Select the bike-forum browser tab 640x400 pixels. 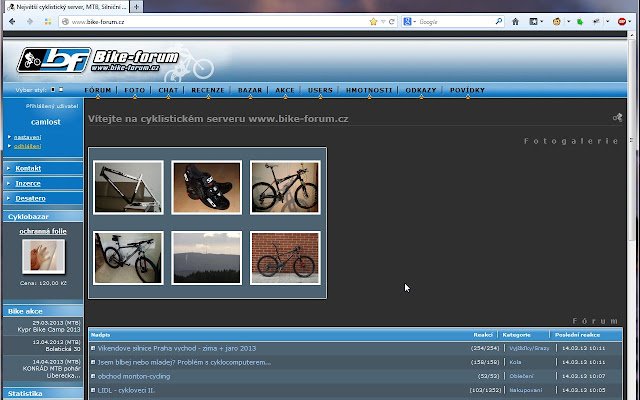(67, 7)
